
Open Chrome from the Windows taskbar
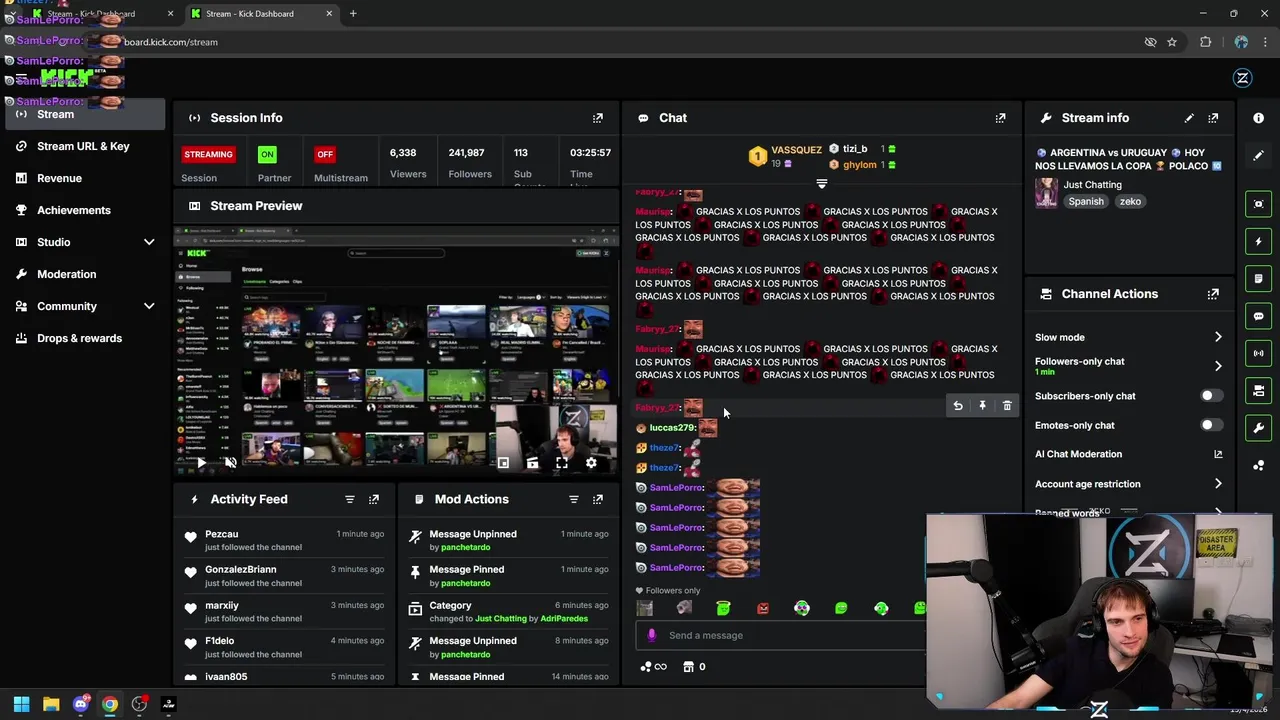click(x=110, y=704)
